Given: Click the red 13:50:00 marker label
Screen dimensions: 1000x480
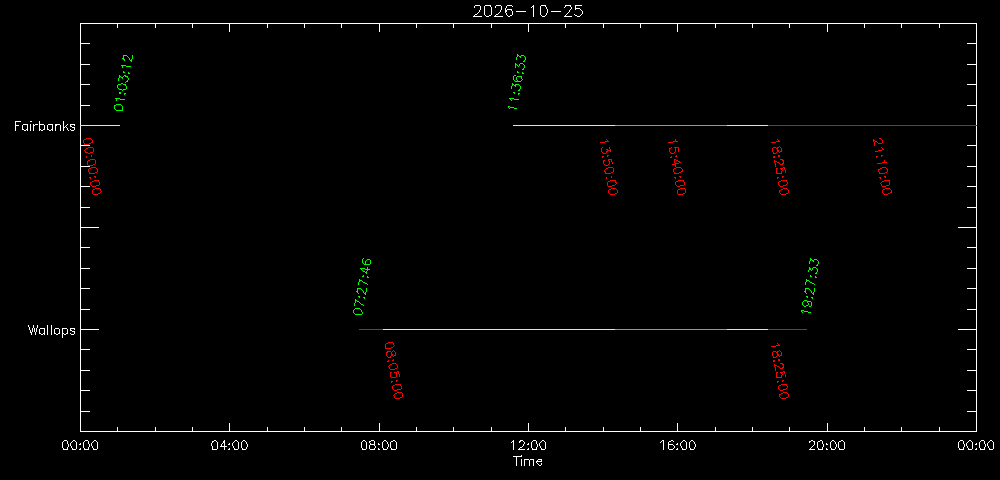Looking at the screenshot, I should (x=608, y=167).
